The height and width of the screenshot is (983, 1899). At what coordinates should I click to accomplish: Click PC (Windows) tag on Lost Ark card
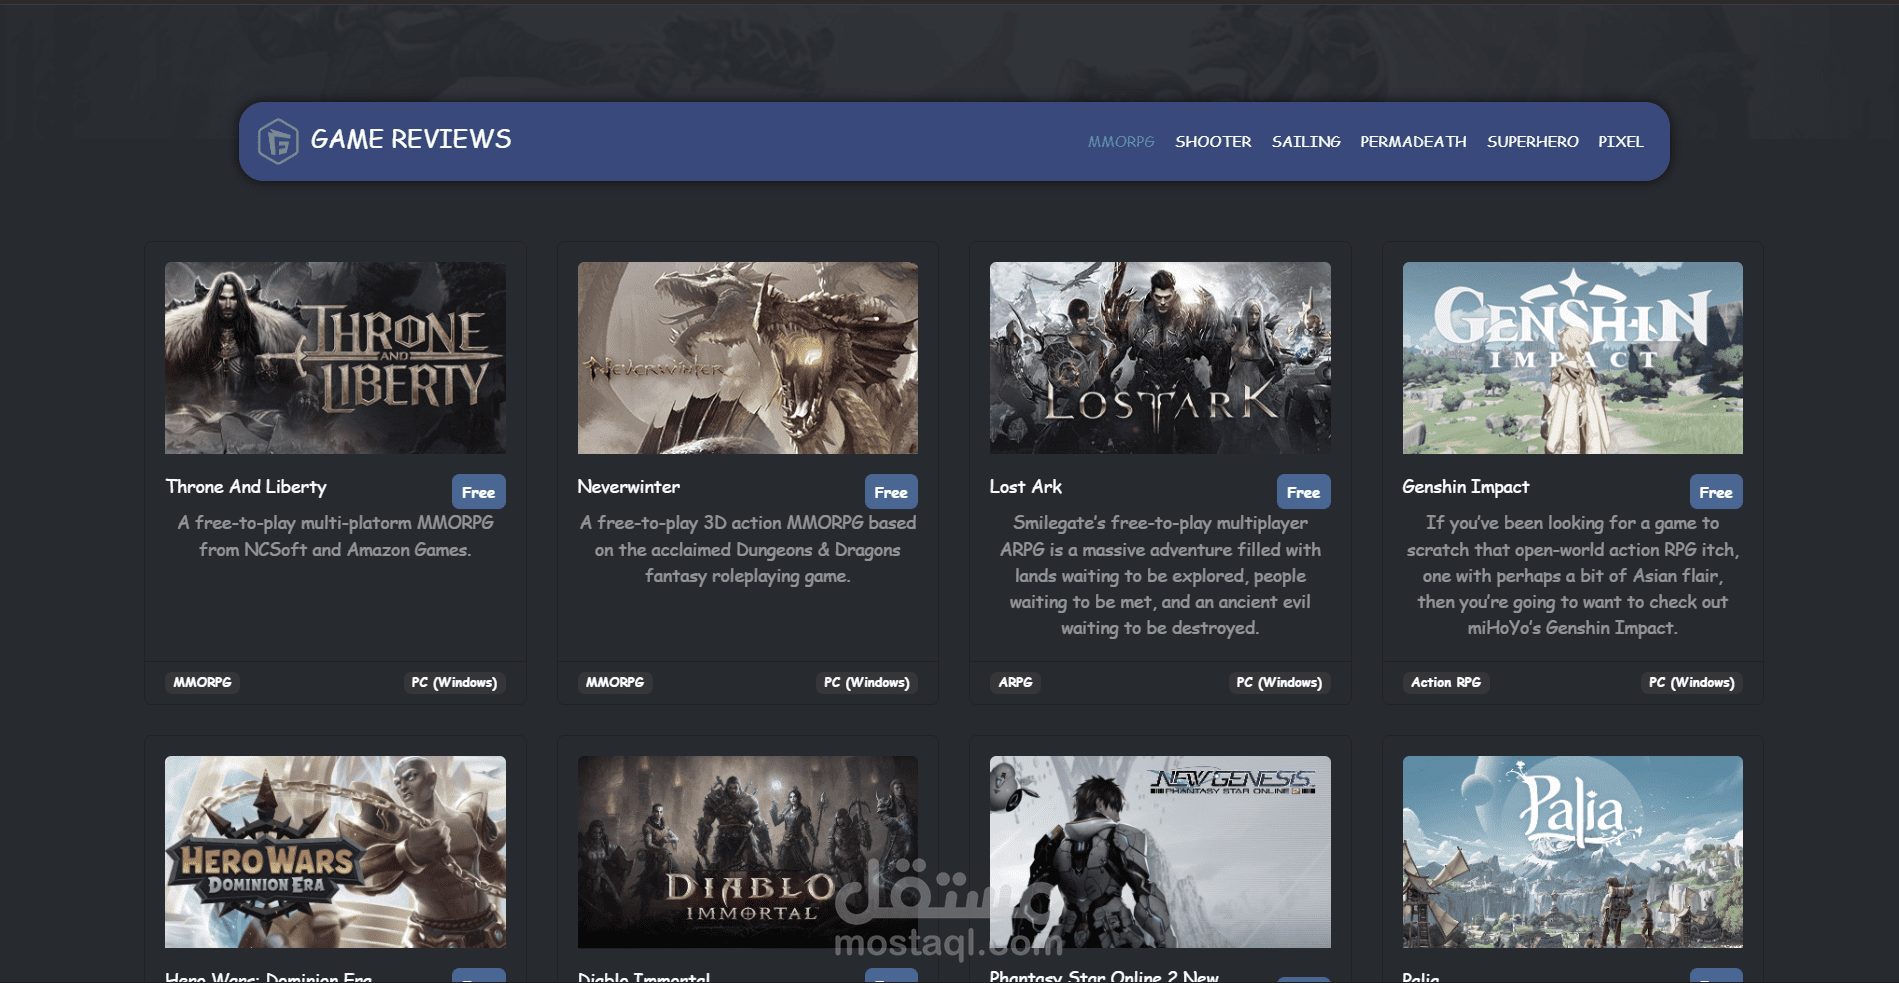click(x=1279, y=682)
